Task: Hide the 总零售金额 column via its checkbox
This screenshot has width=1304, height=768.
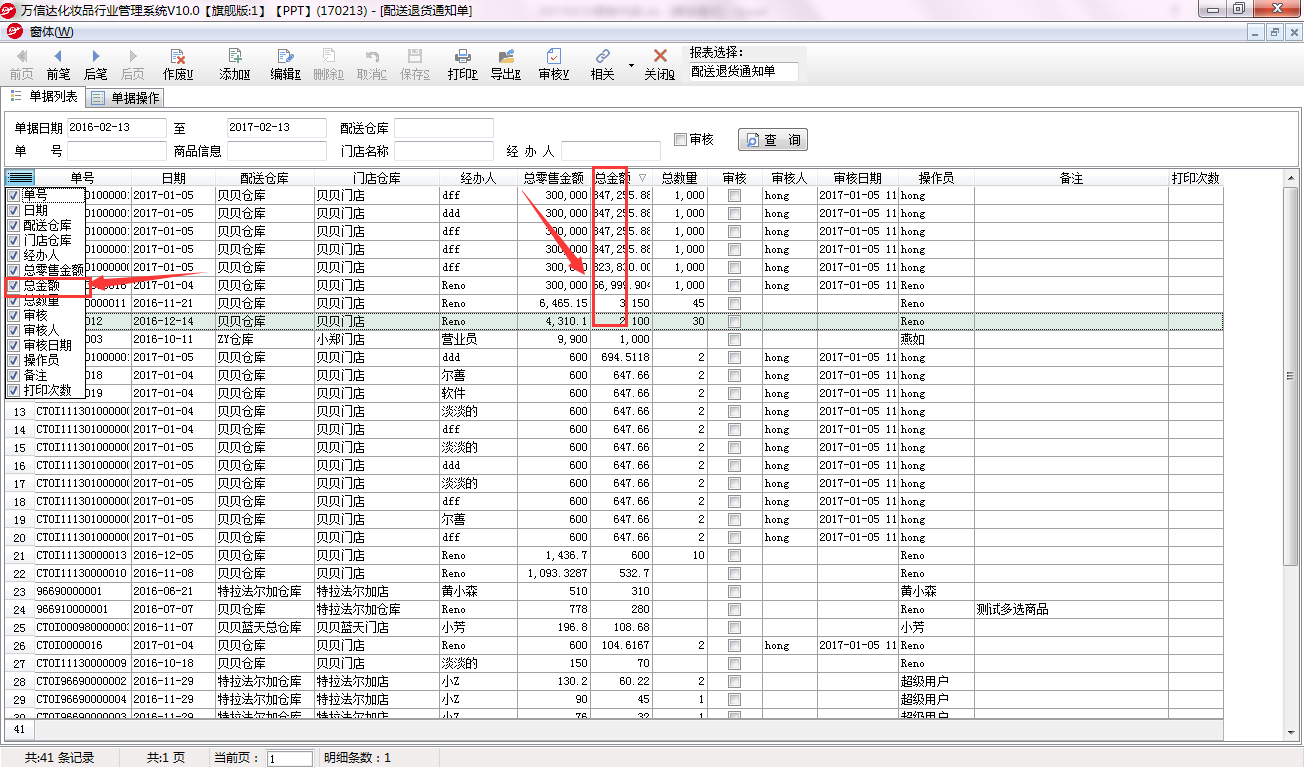Action: click(14, 270)
